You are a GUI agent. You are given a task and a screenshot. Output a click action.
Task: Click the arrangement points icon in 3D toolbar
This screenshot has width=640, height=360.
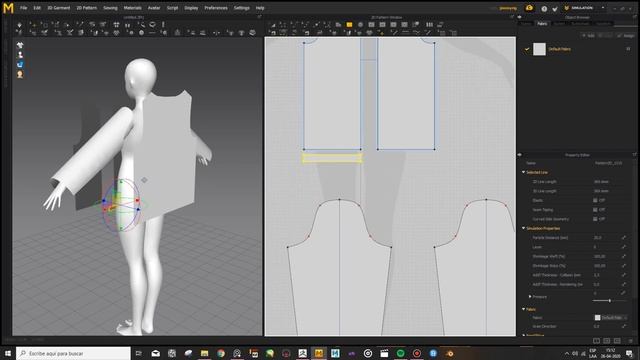click(x=116, y=25)
